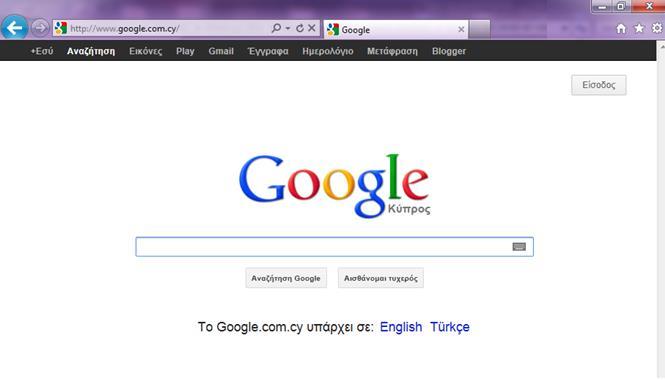Click the Google Κύπρος logo
This screenshot has width=665, height=380.
point(334,186)
